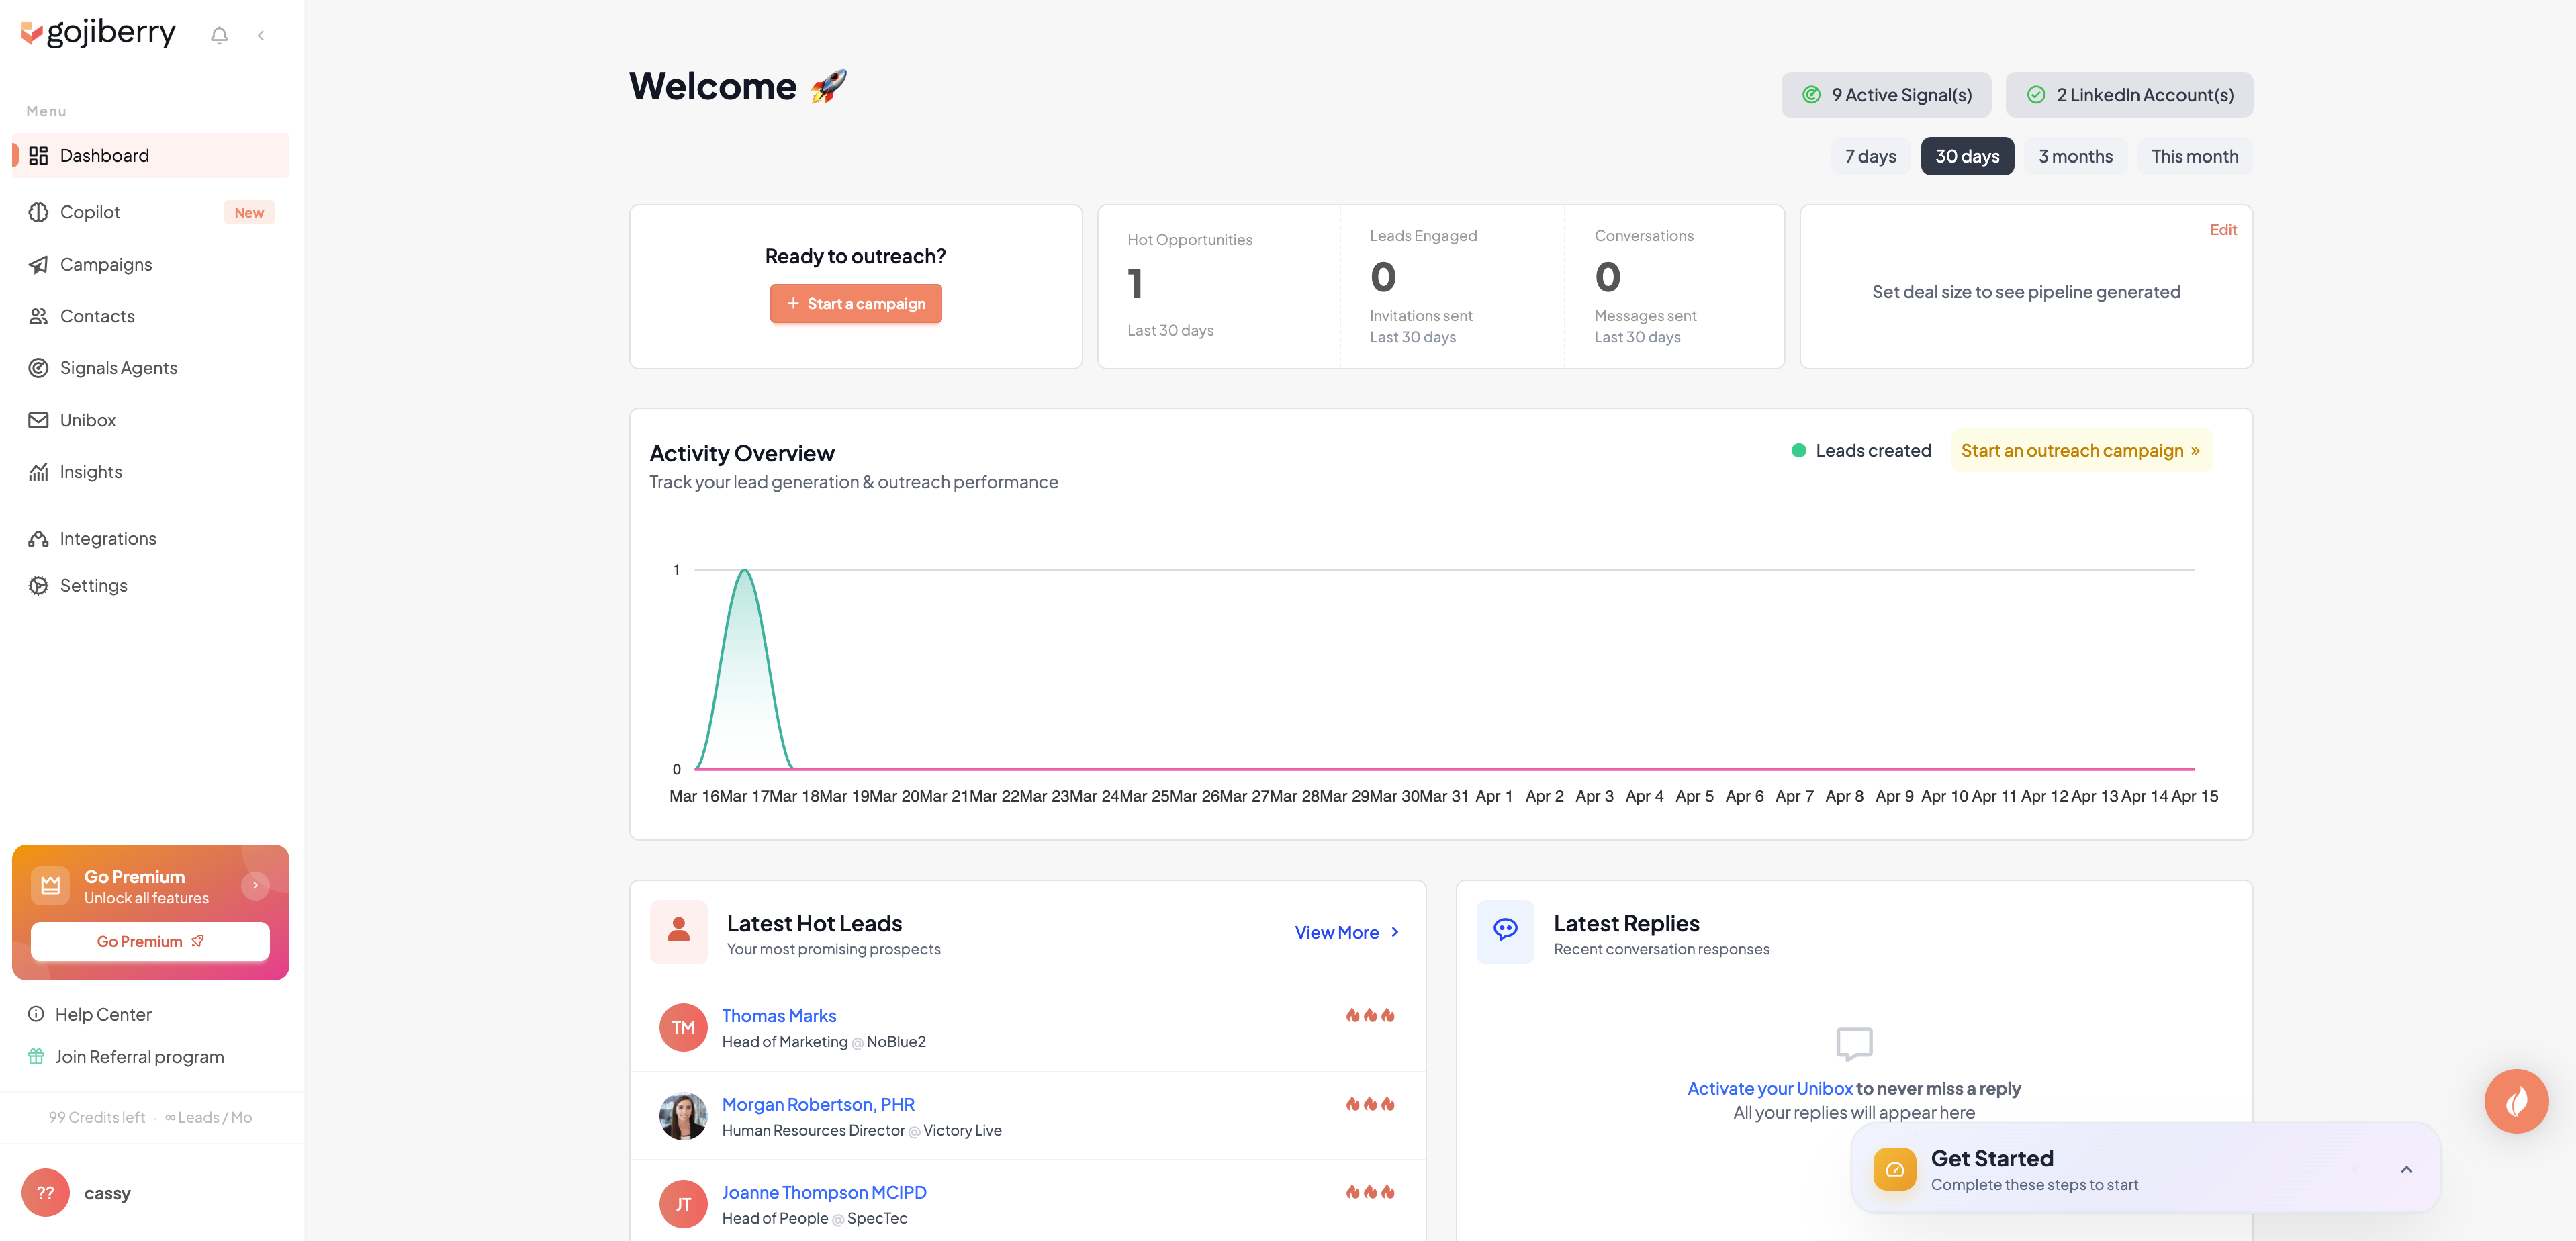Open Contacts from the left menu

click(x=96, y=316)
